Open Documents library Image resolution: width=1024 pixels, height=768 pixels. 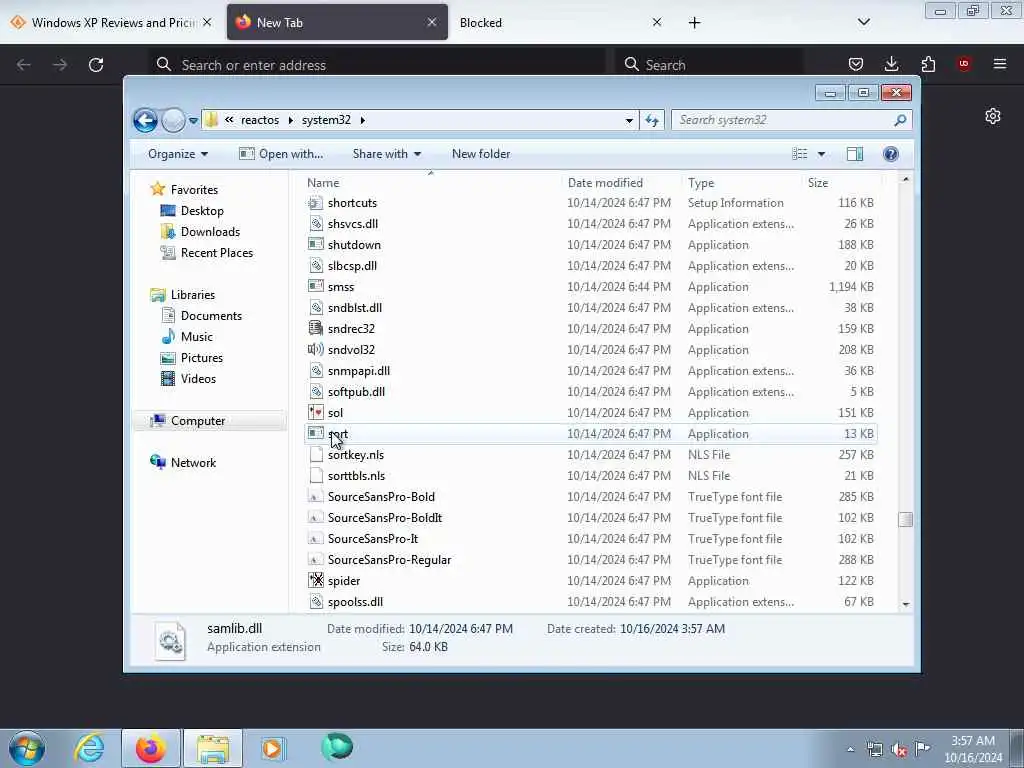pyautogui.click(x=211, y=315)
